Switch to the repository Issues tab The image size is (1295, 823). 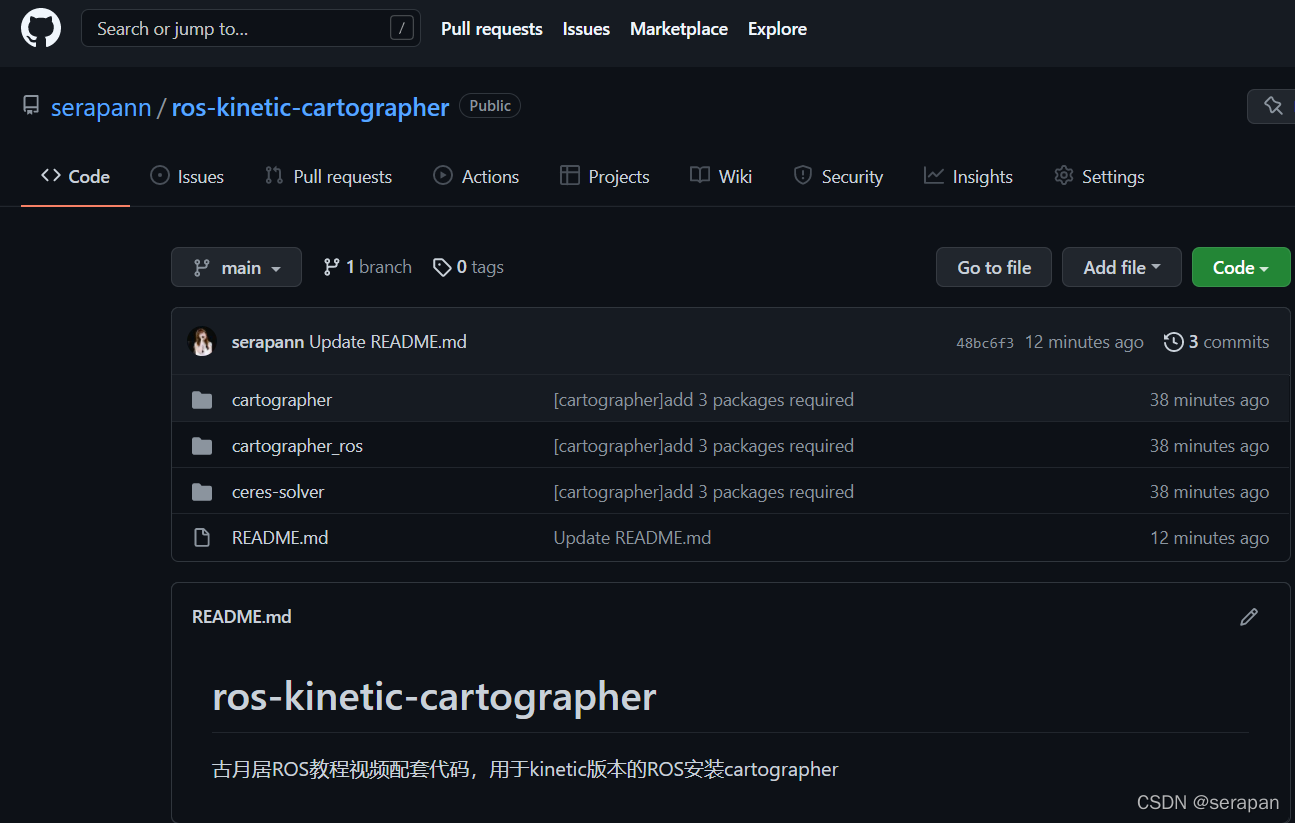click(x=187, y=176)
